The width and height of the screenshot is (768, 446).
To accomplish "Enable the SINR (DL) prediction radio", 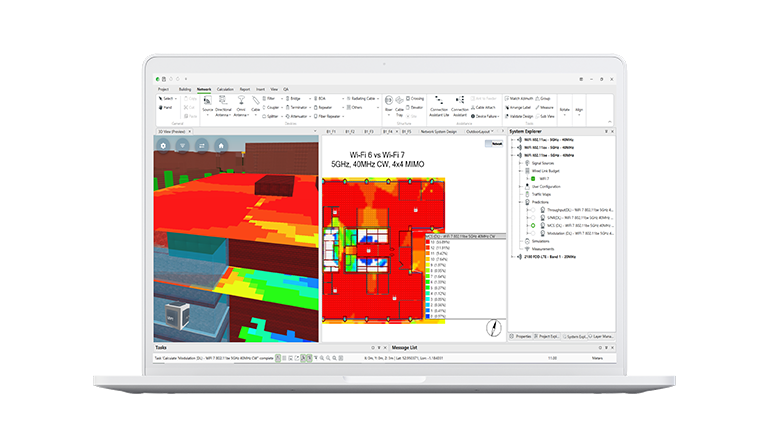I will (533, 218).
